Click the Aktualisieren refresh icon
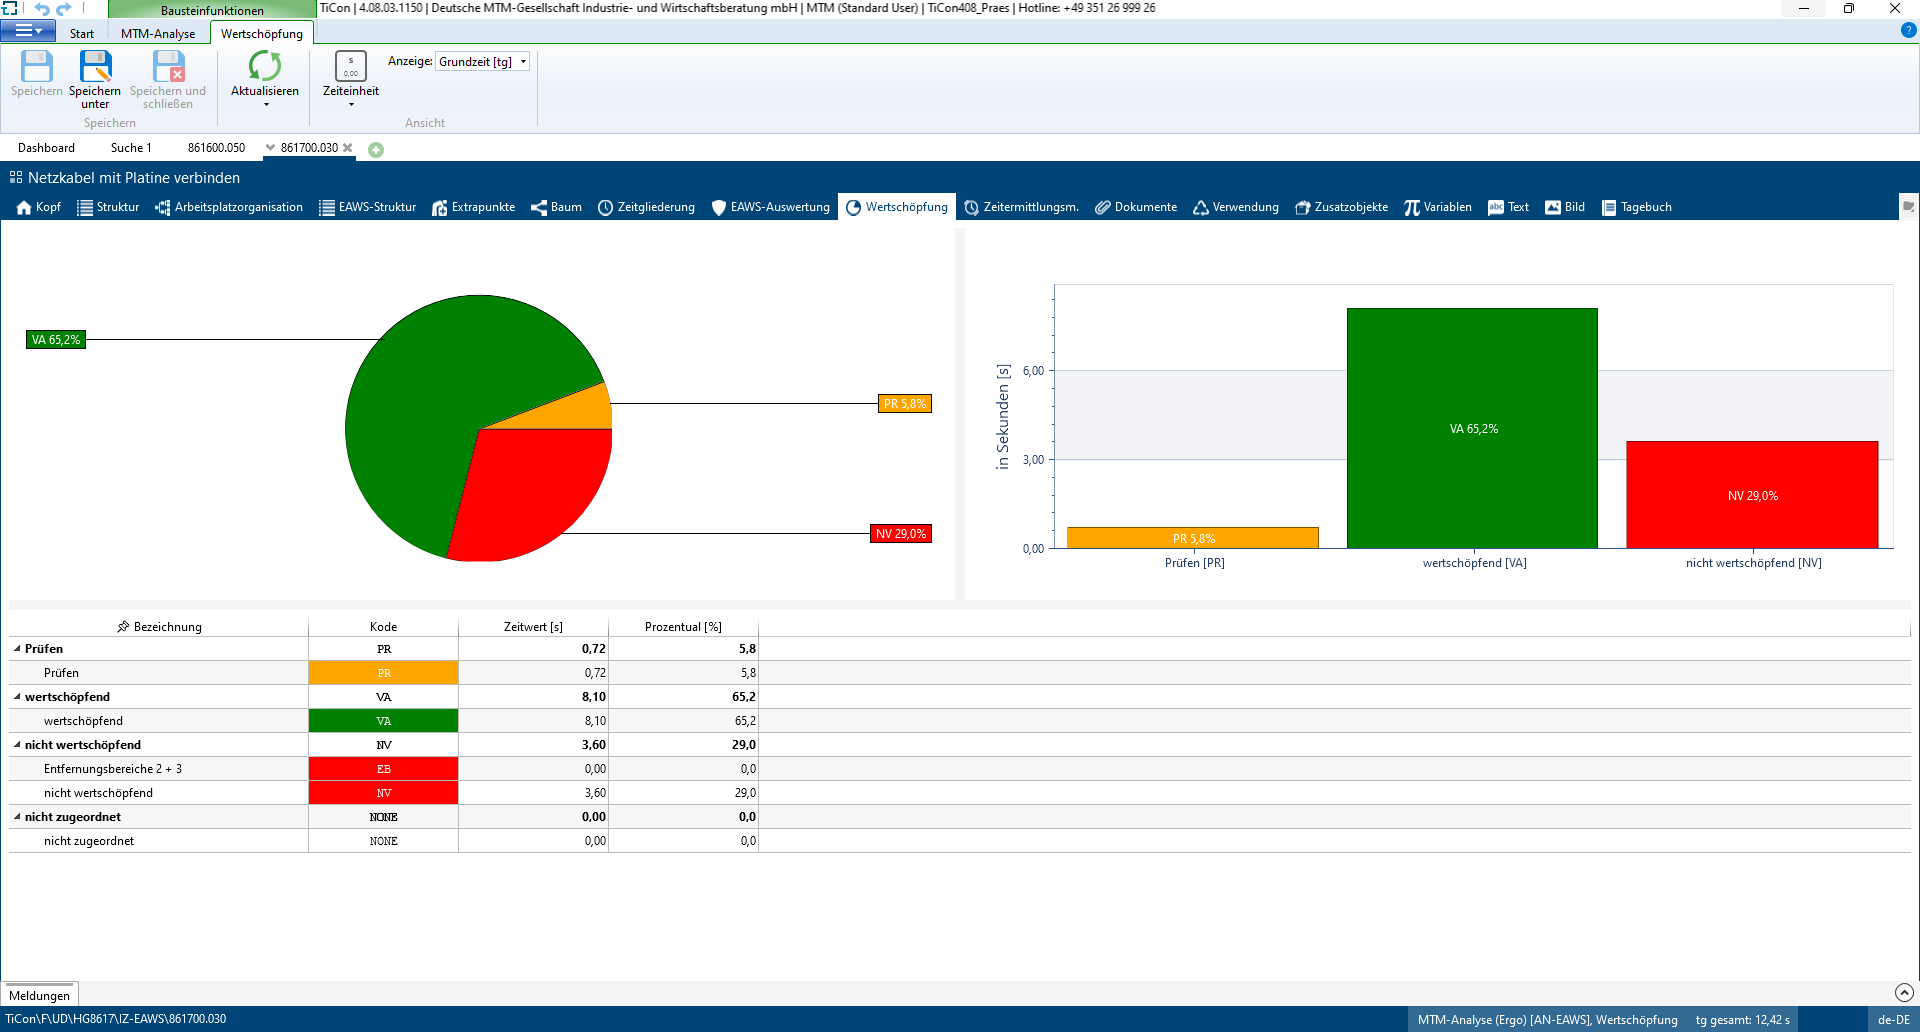This screenshot has height=1032, width=1920. [265, 67]
